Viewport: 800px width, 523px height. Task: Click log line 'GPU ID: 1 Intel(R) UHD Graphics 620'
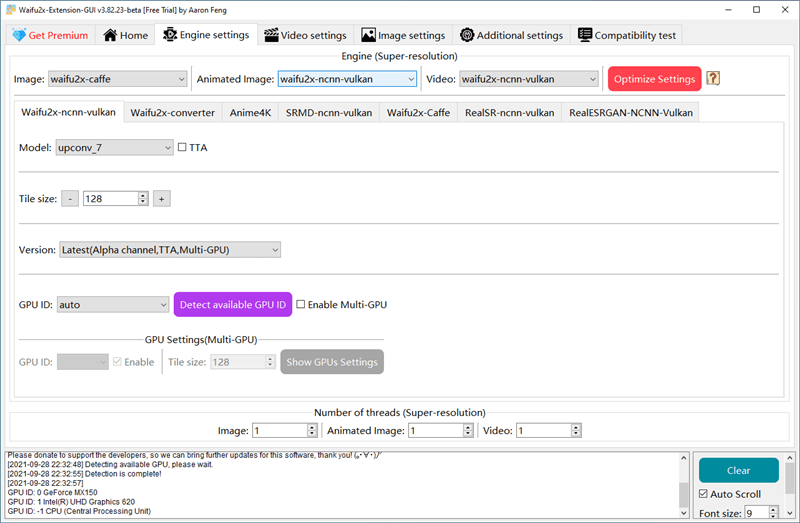71,502
